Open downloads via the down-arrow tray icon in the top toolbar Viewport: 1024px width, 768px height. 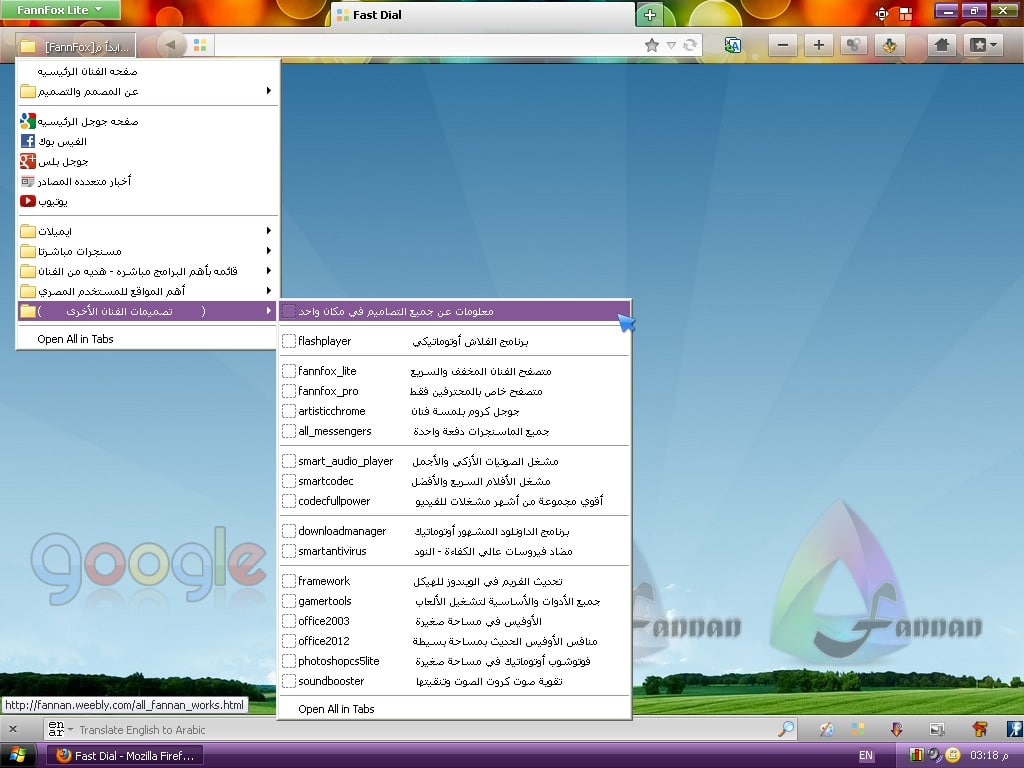[x=889, y=45]
